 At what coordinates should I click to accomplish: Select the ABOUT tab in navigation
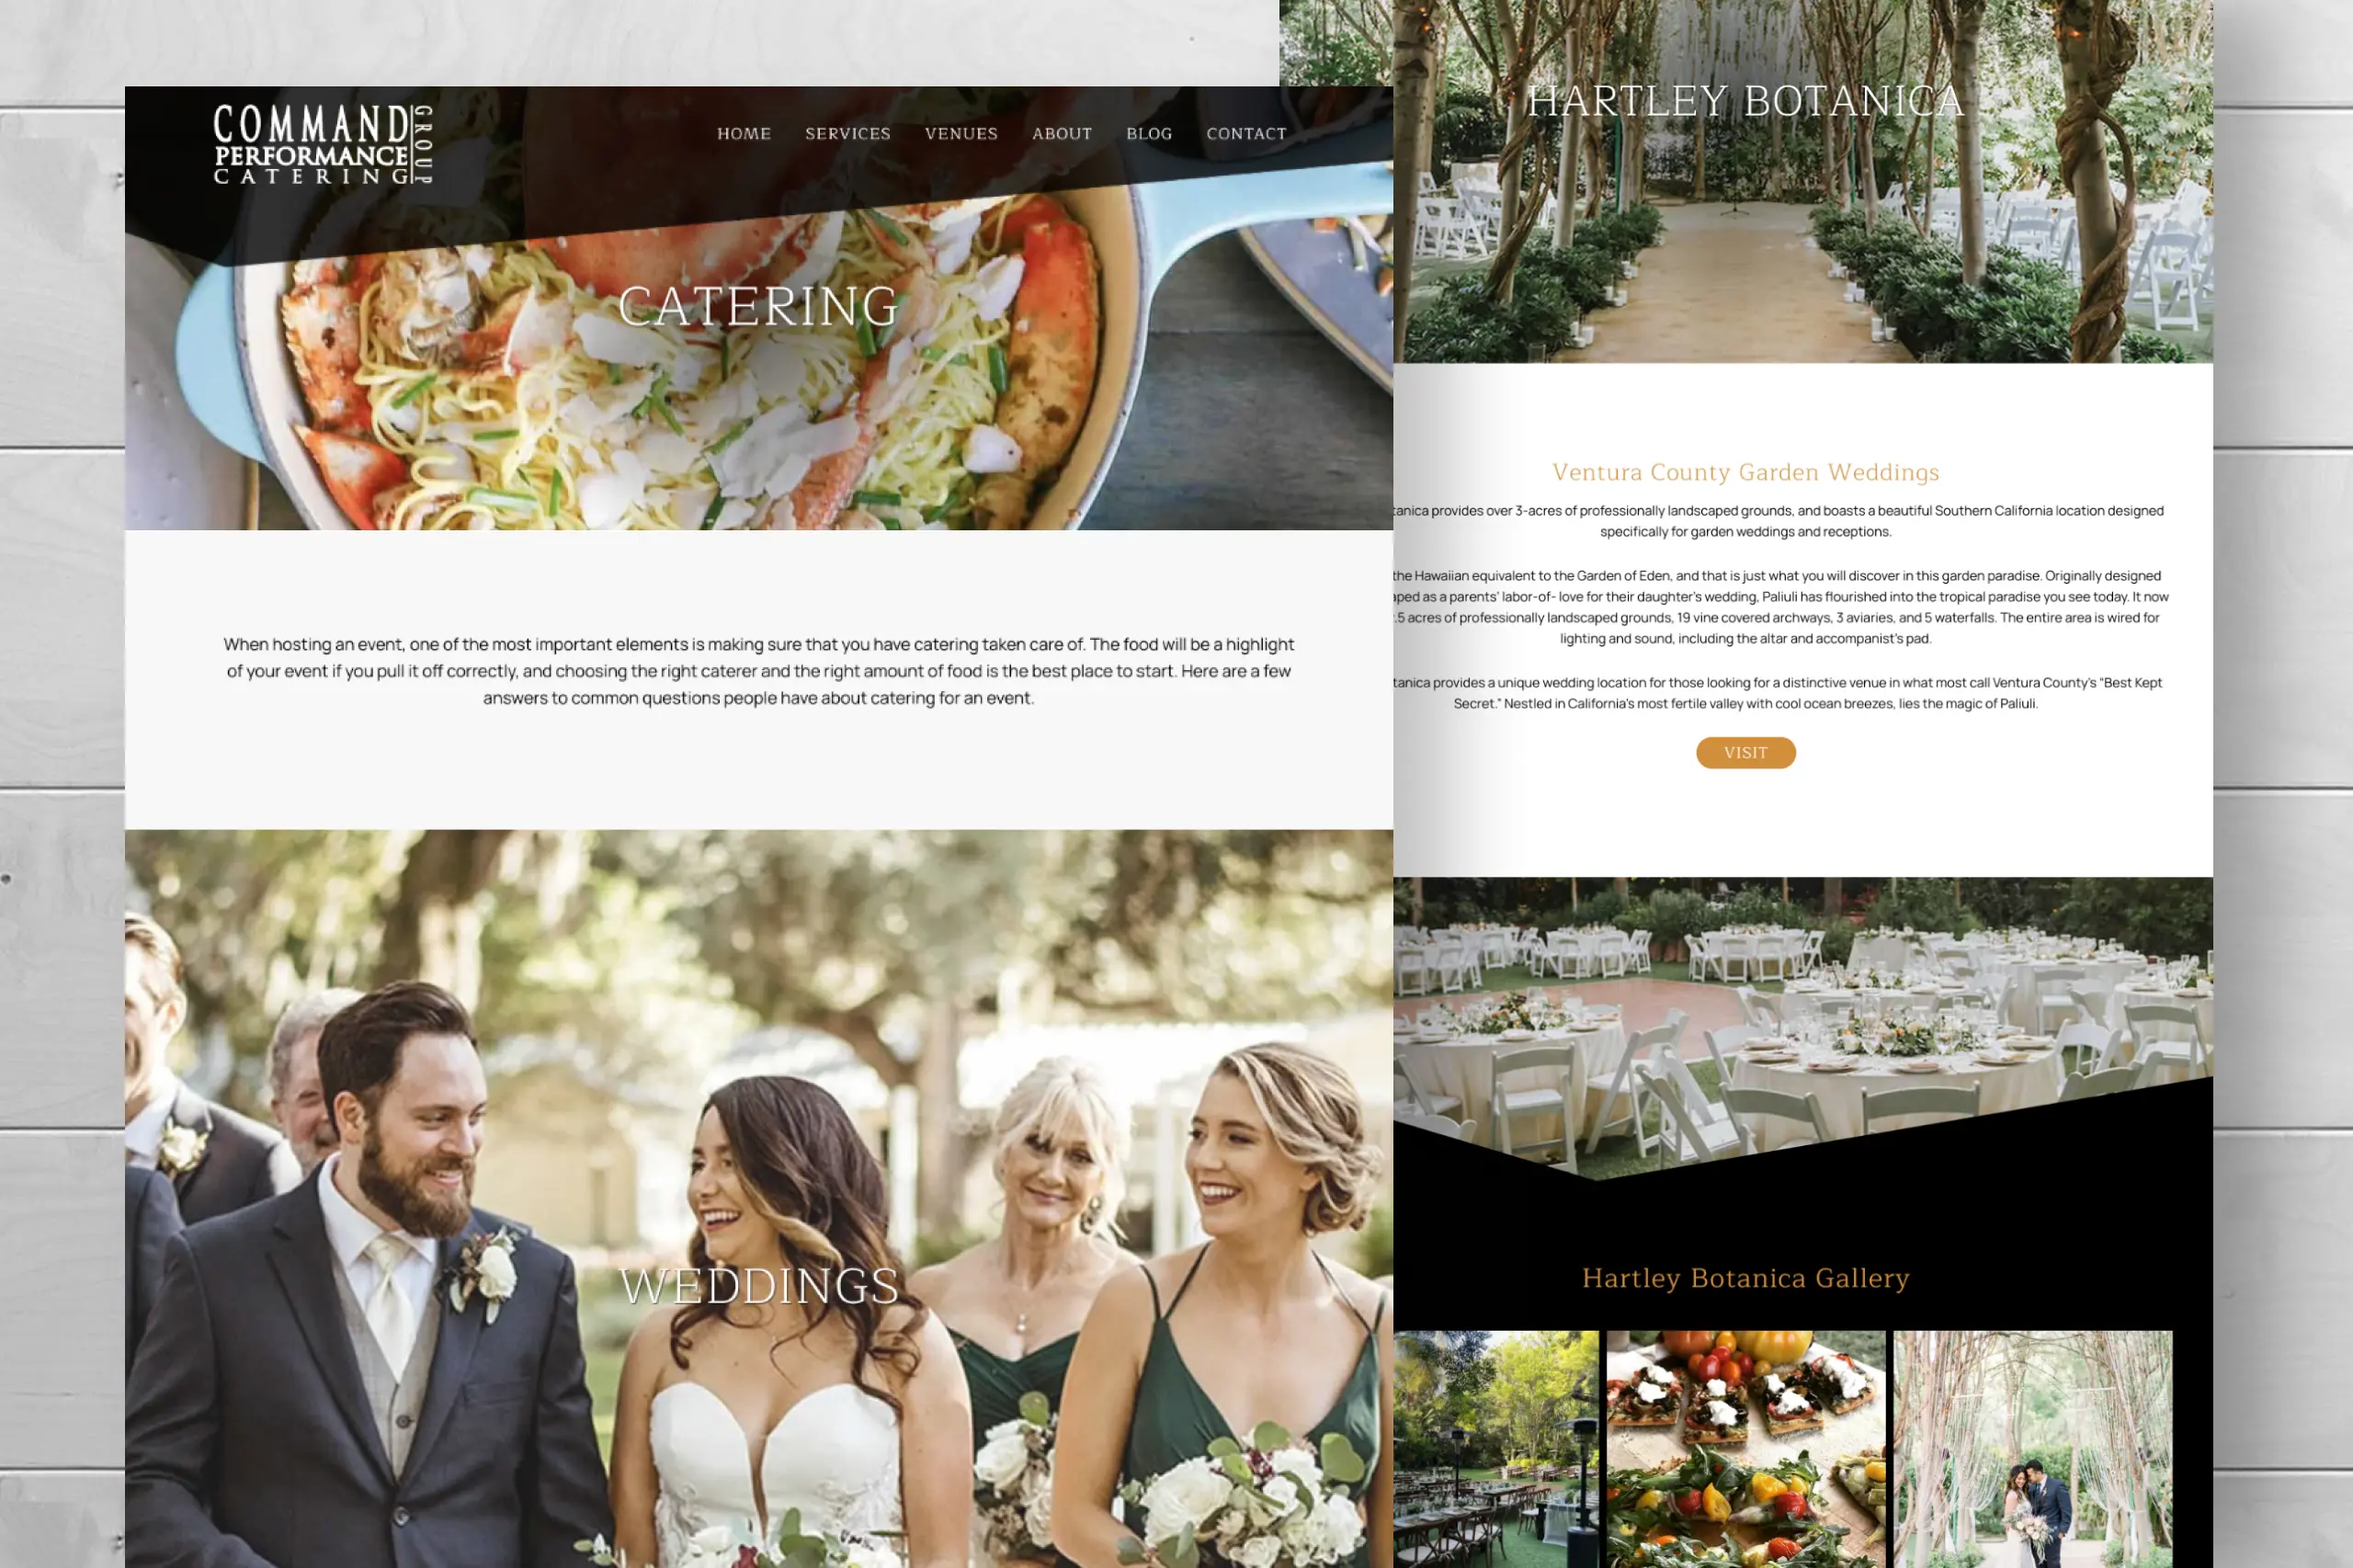point(1060,133)
